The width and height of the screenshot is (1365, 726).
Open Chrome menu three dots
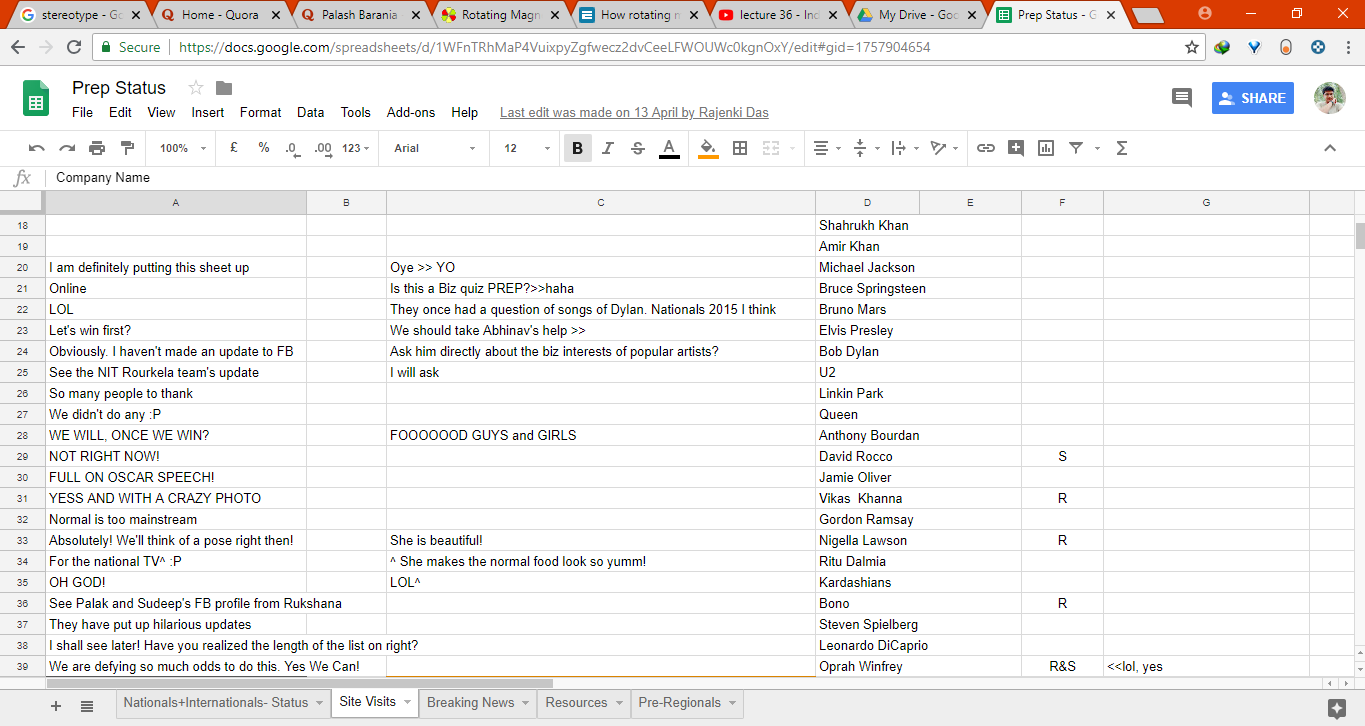tap(1347, 47)
